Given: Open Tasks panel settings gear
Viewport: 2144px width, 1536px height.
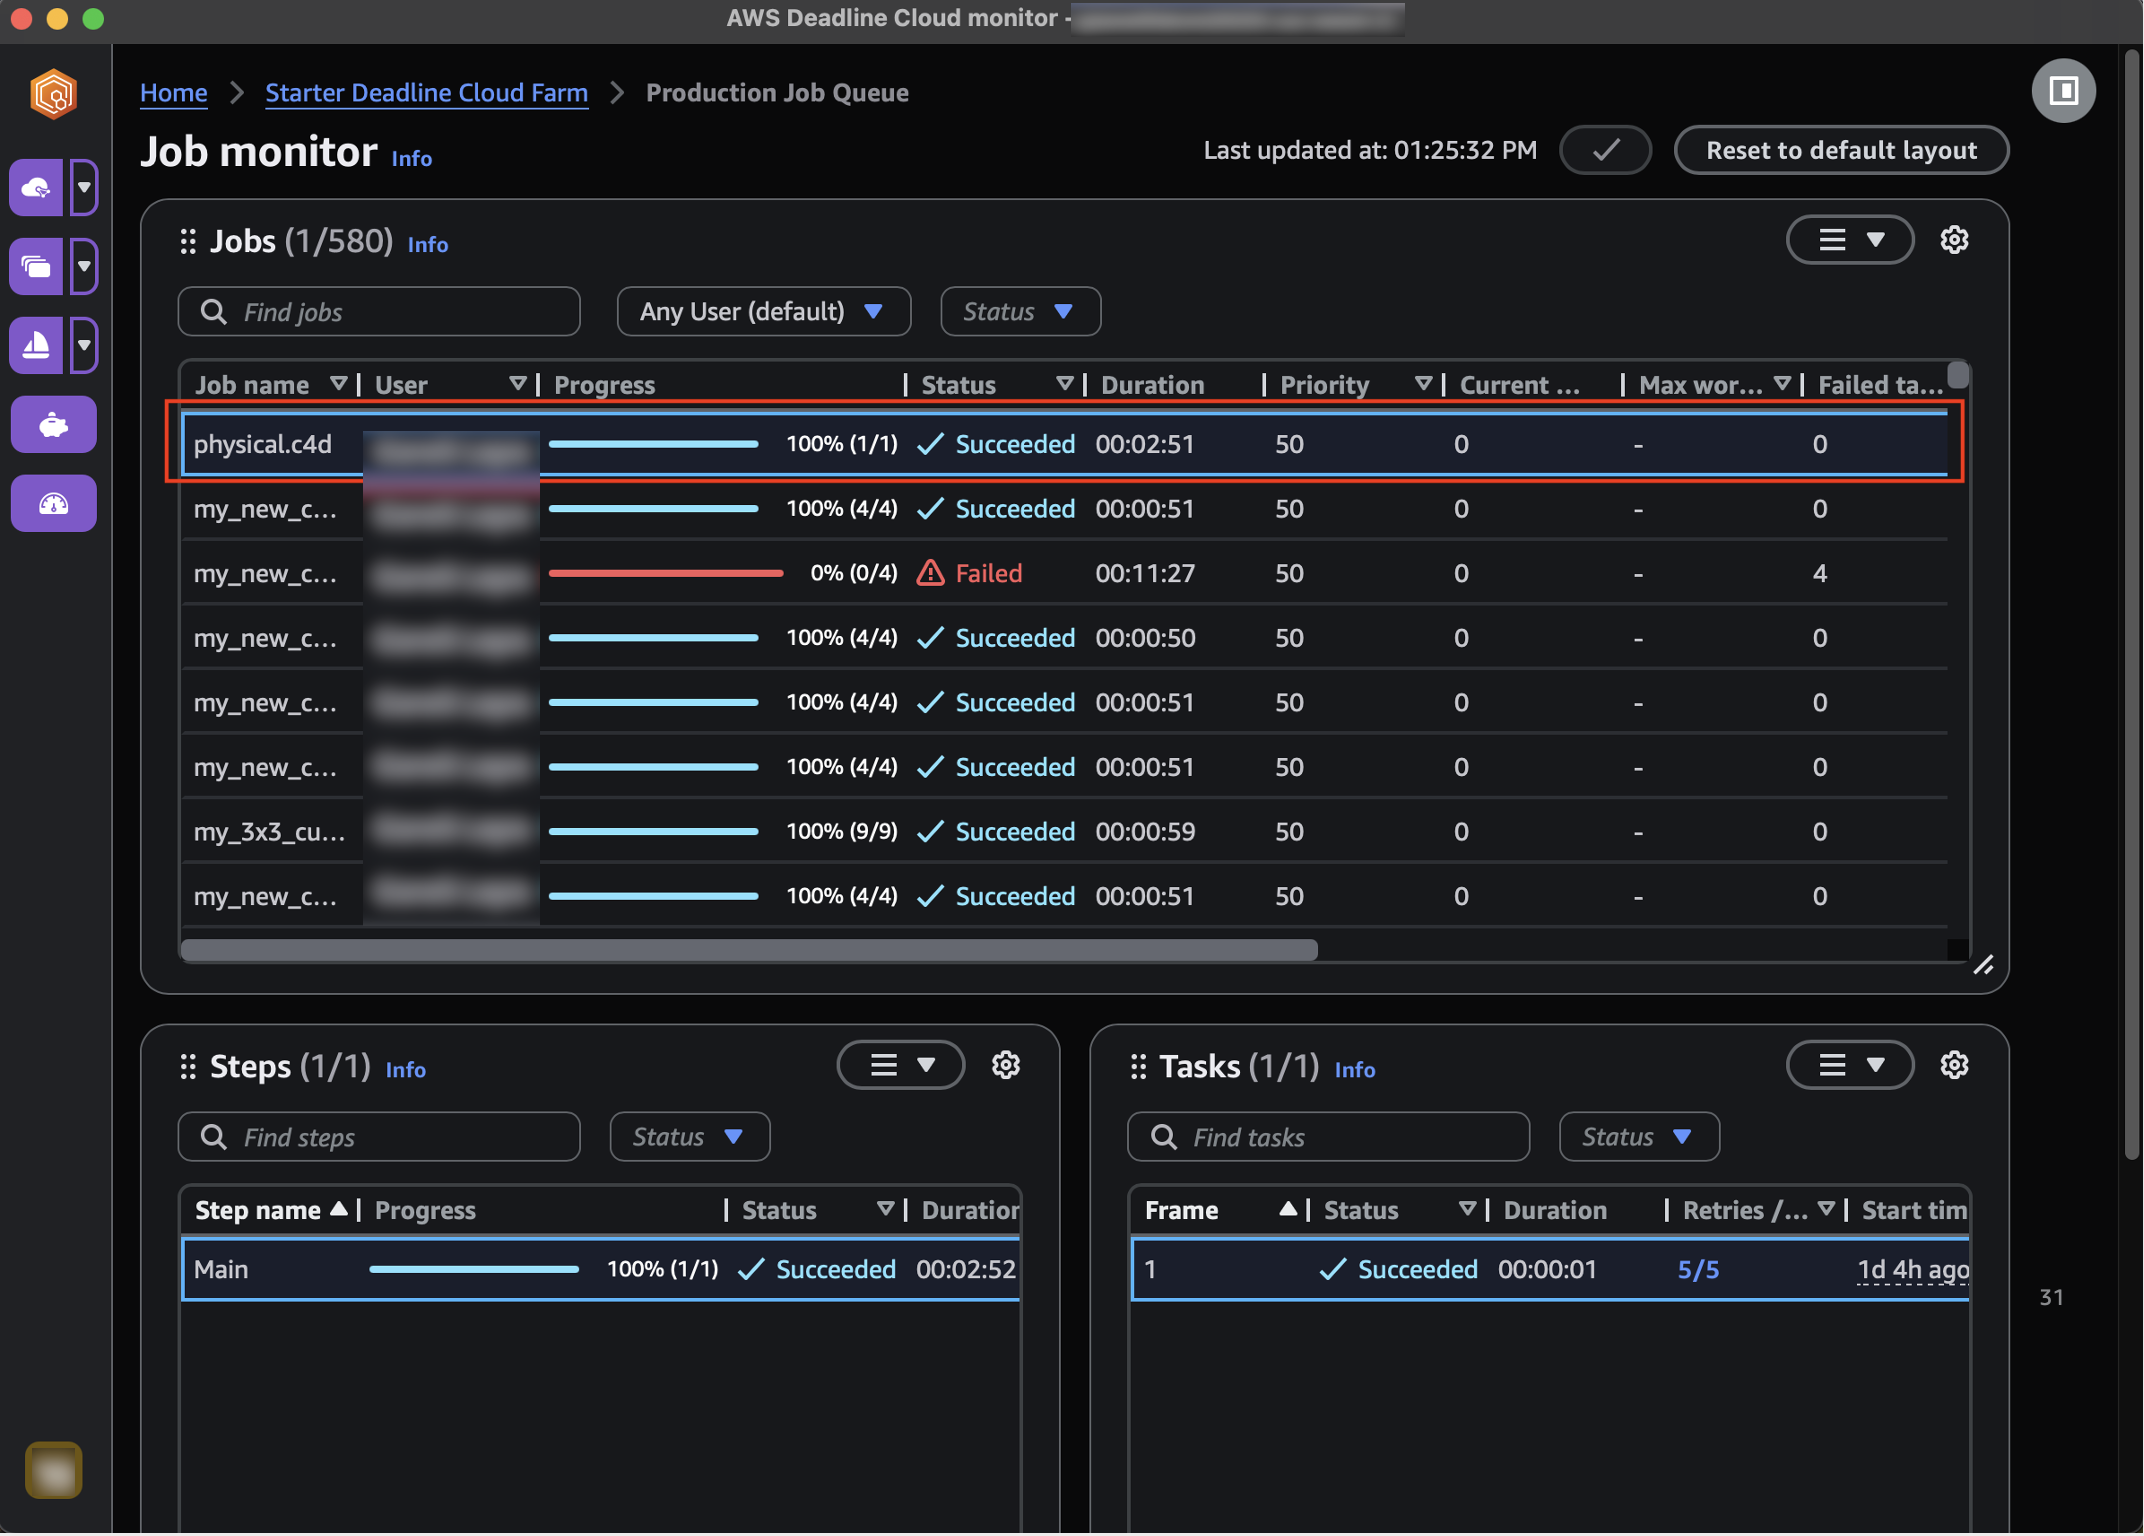Looking at the screenshot, I should tap(1953, 1065).
